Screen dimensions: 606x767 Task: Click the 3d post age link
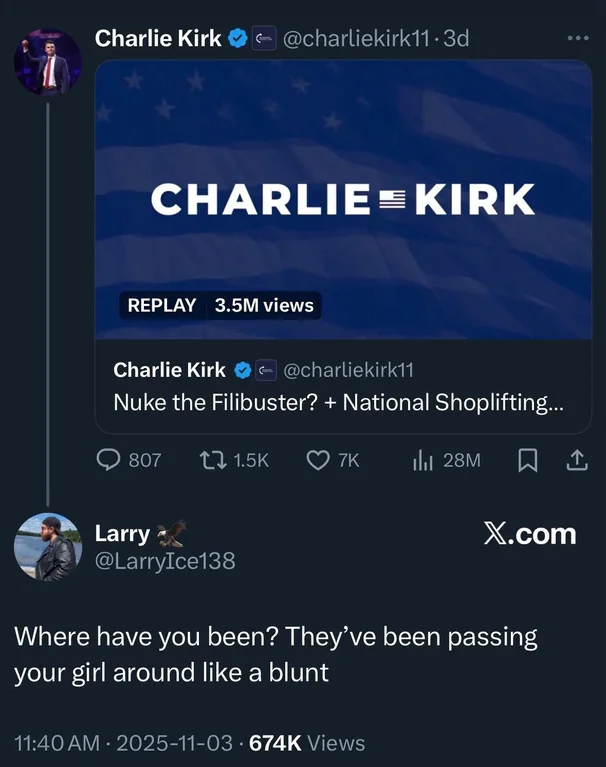(x=456, y=39)
